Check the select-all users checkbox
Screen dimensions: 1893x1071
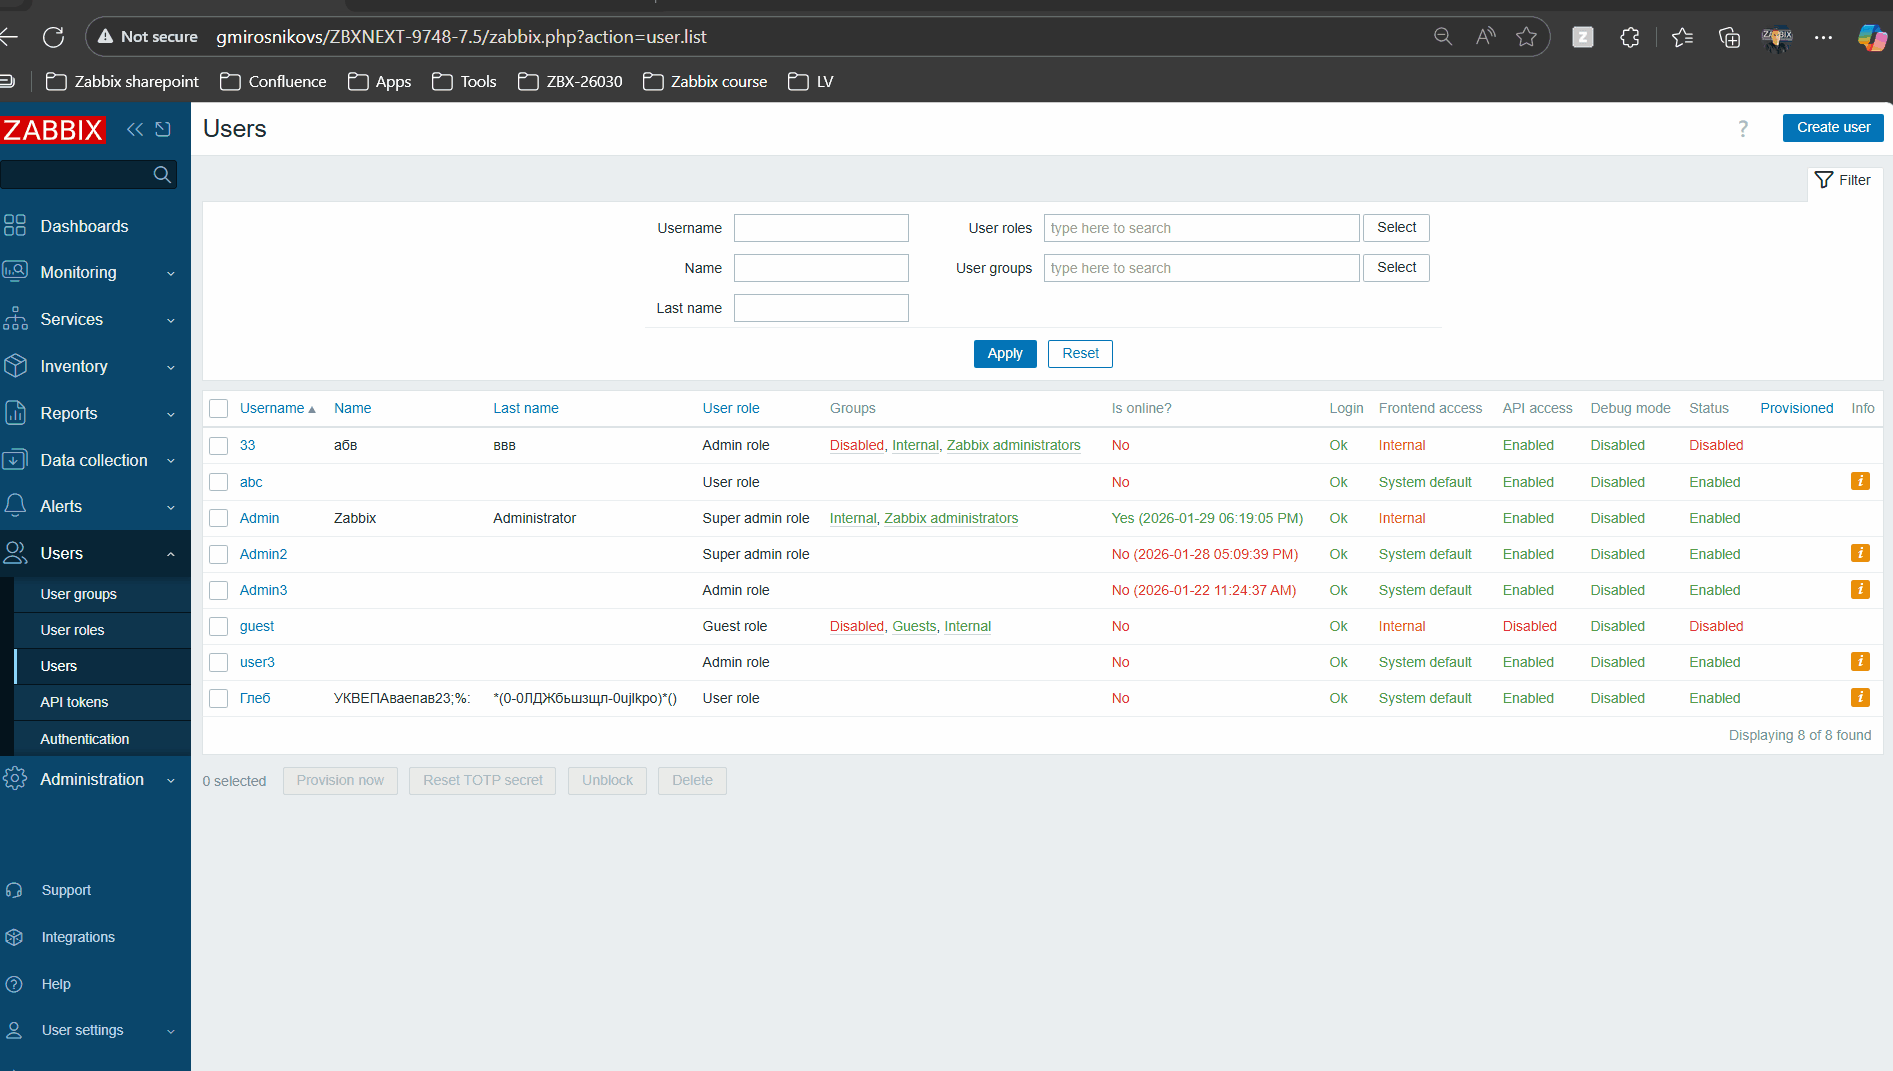219,408
